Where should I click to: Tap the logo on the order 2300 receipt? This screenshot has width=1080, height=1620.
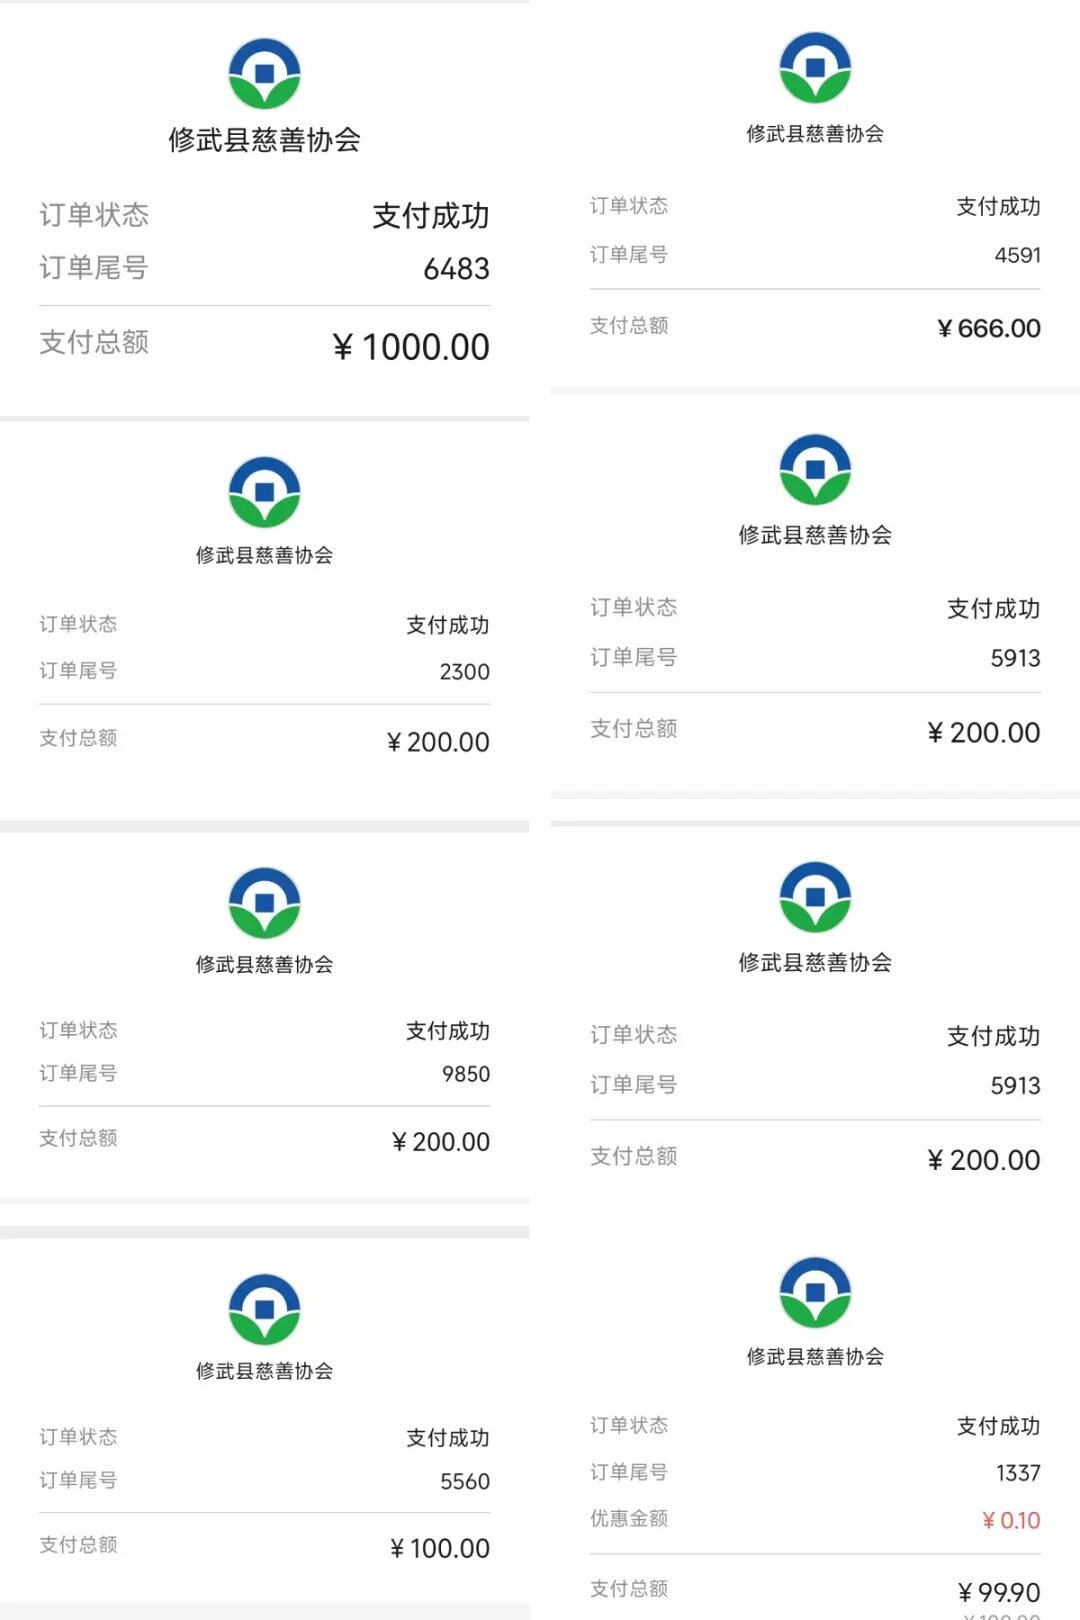click(x=264, y=492)
